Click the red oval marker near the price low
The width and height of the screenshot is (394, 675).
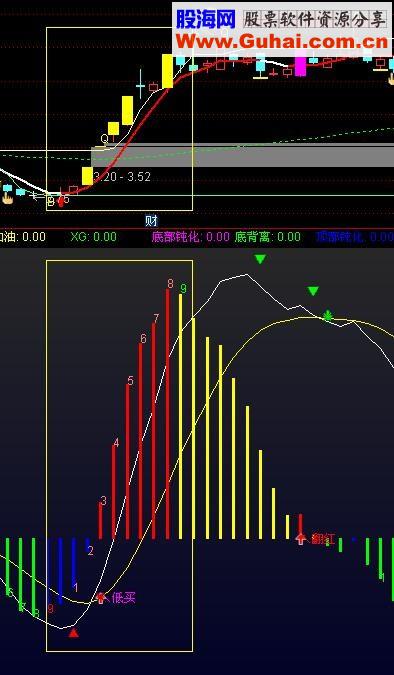tap(61, 201)
